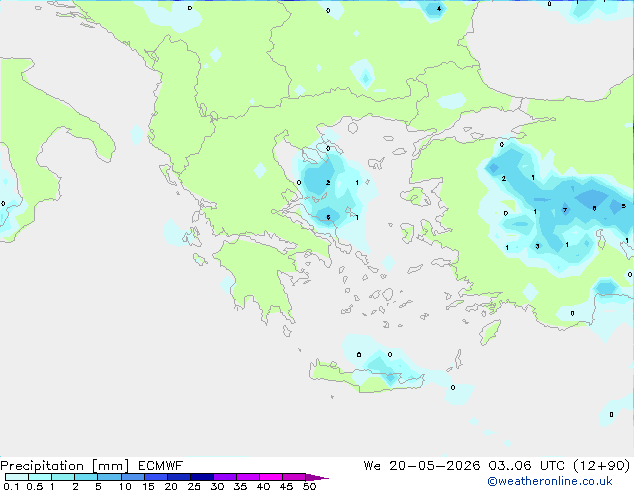Click the 1–2 mm legend color swatch
Viewport: 634px width, 490px height.
[63, 477]
